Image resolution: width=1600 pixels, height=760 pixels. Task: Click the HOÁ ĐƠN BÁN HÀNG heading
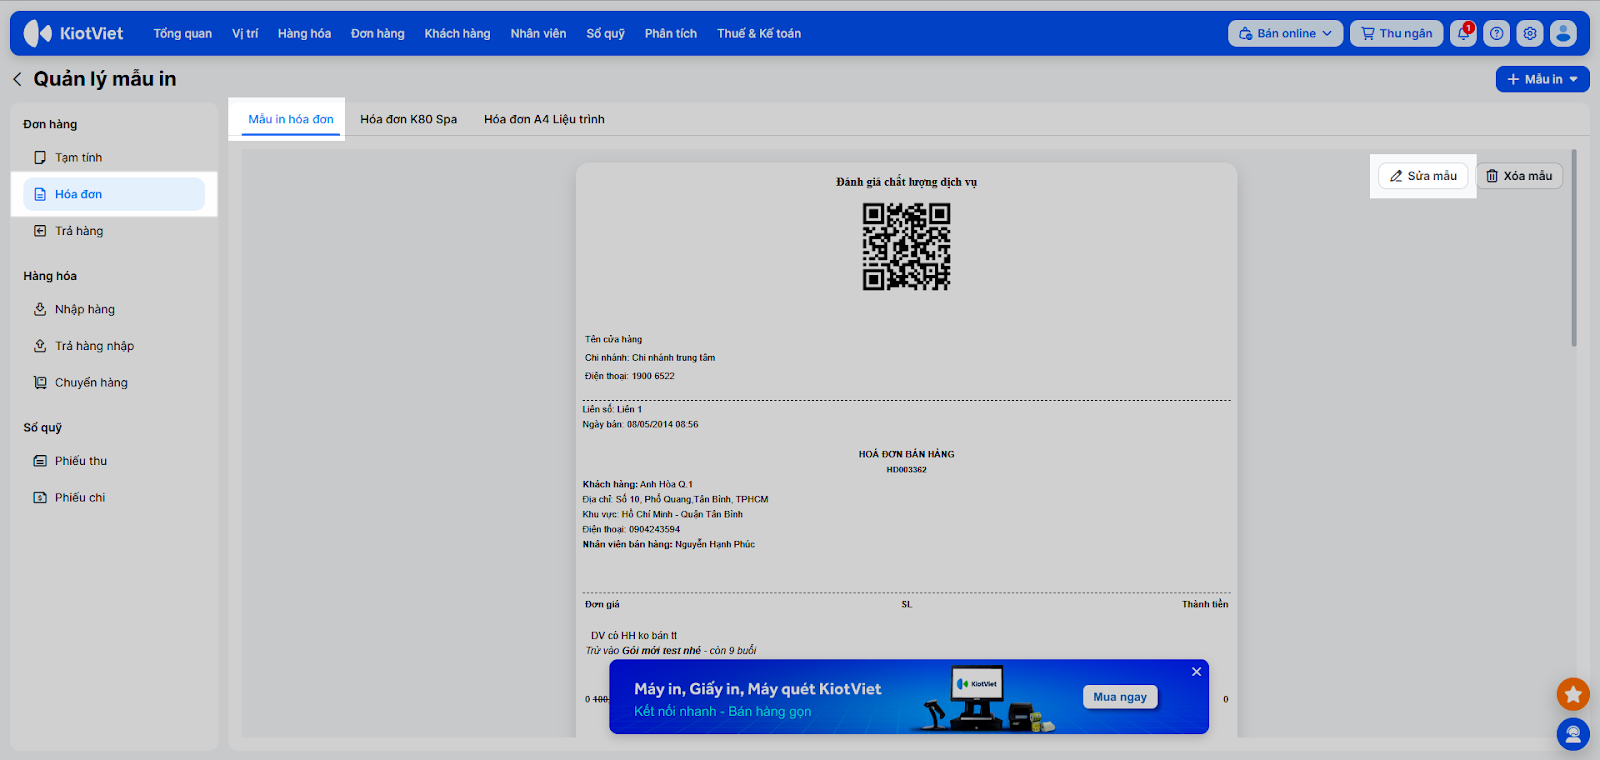pos(906,454)
